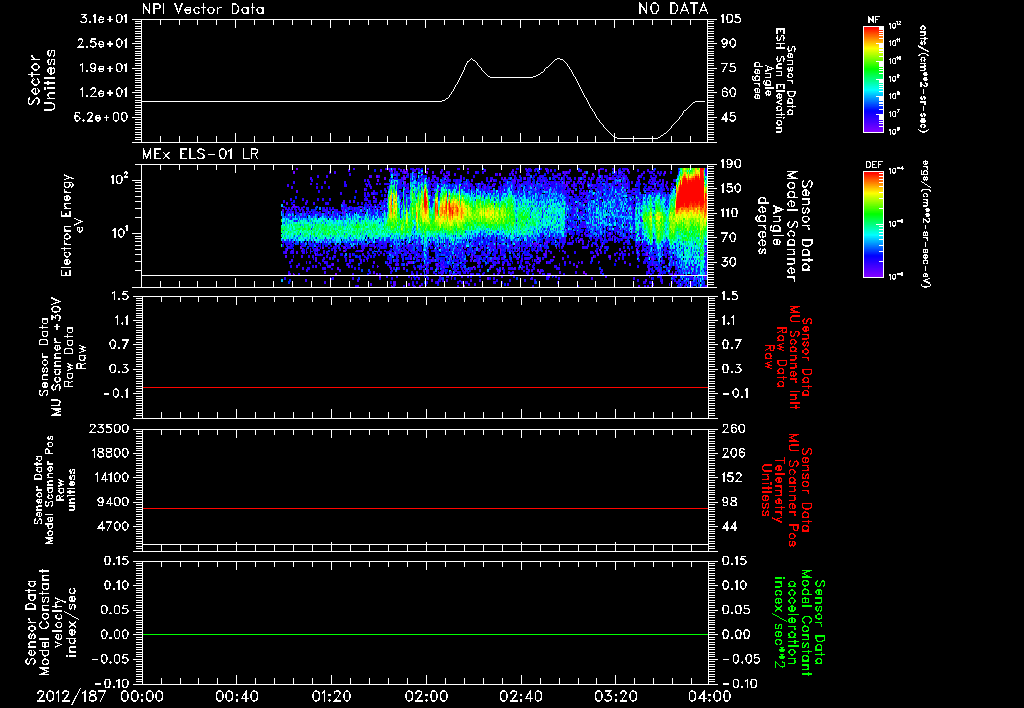The height and width of the screenshot is (708, 1024).
Task: Select the 'NPI Vector Data' panel title
Action: coord(203,9)
